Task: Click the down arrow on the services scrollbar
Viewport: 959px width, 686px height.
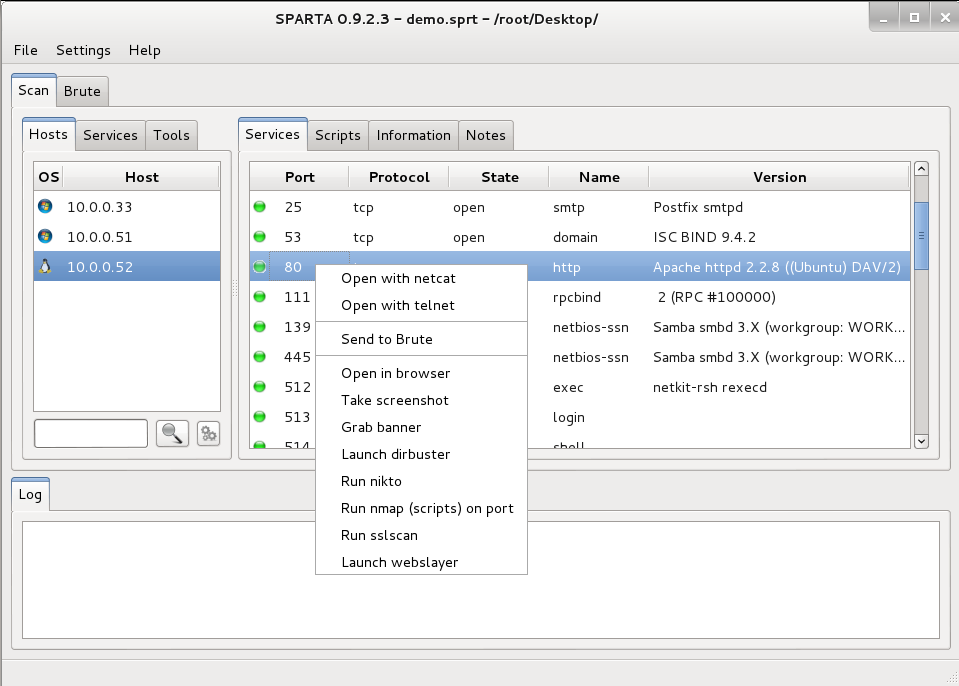Action: (x=921, y=441)
